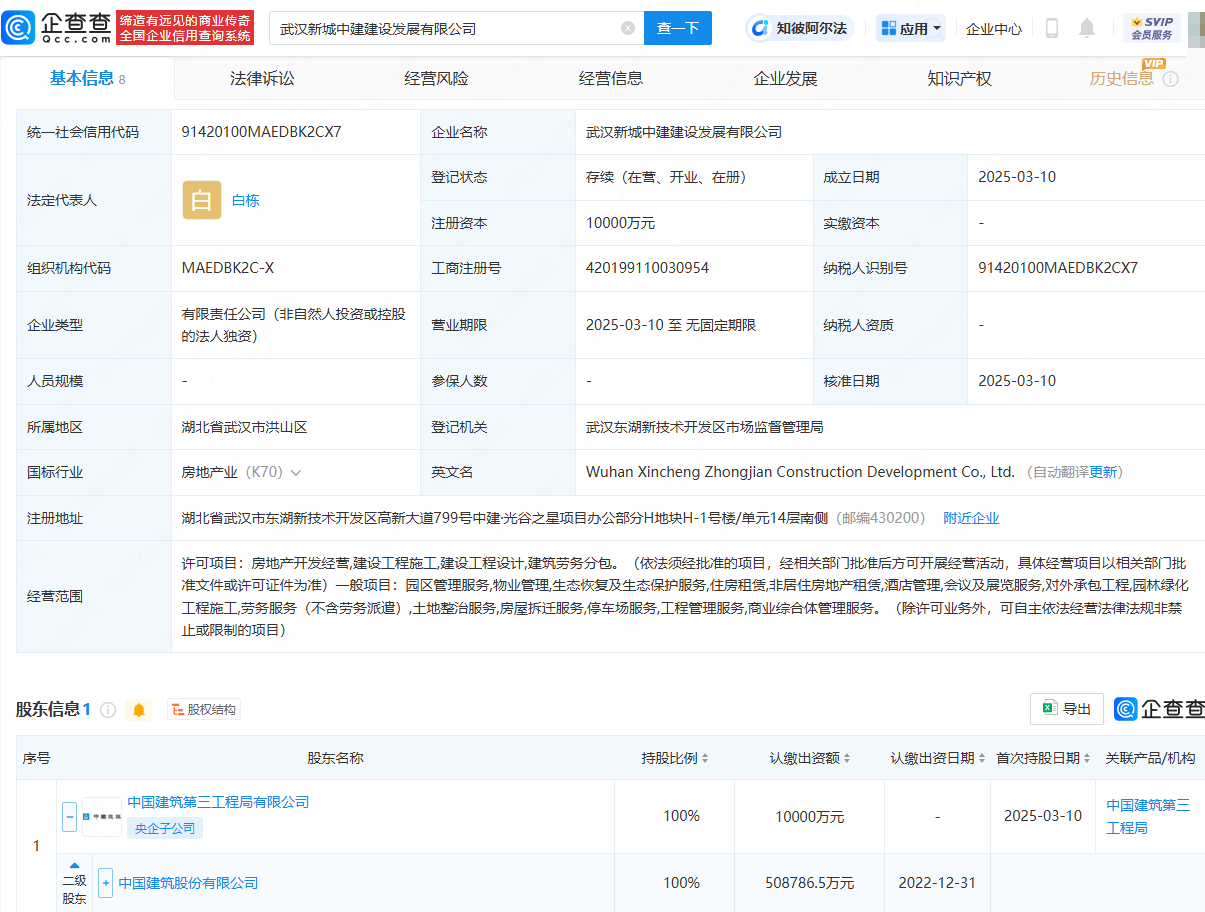Screen dimensions: 1205x912
Task: Collapse 二级股东 section arrow
Action: (x=75, y=865)
